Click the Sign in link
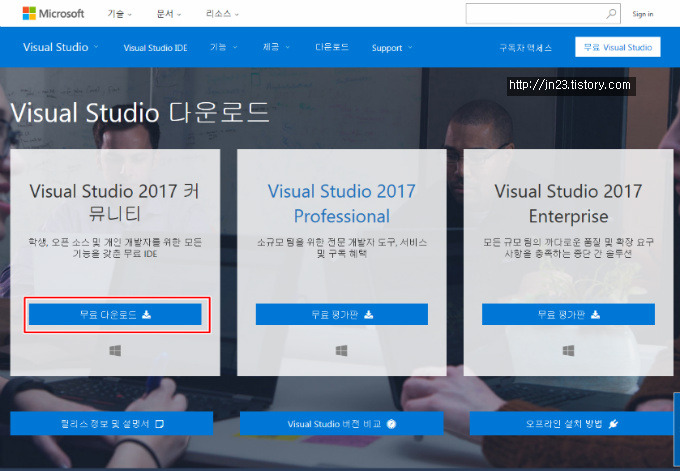The image size is (680, 471). pyautogui.click(x=643, y=14)
